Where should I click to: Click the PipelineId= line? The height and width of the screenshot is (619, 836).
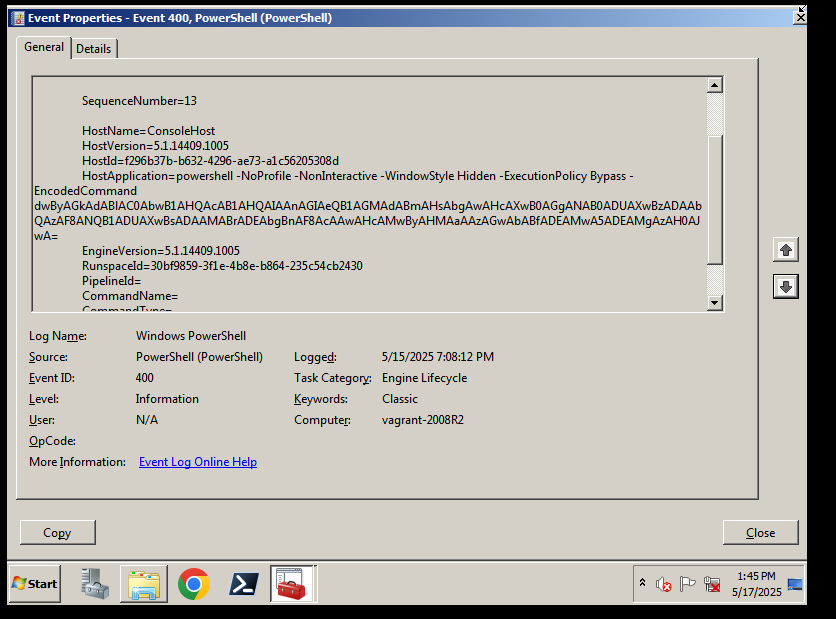tap(111, 280)
